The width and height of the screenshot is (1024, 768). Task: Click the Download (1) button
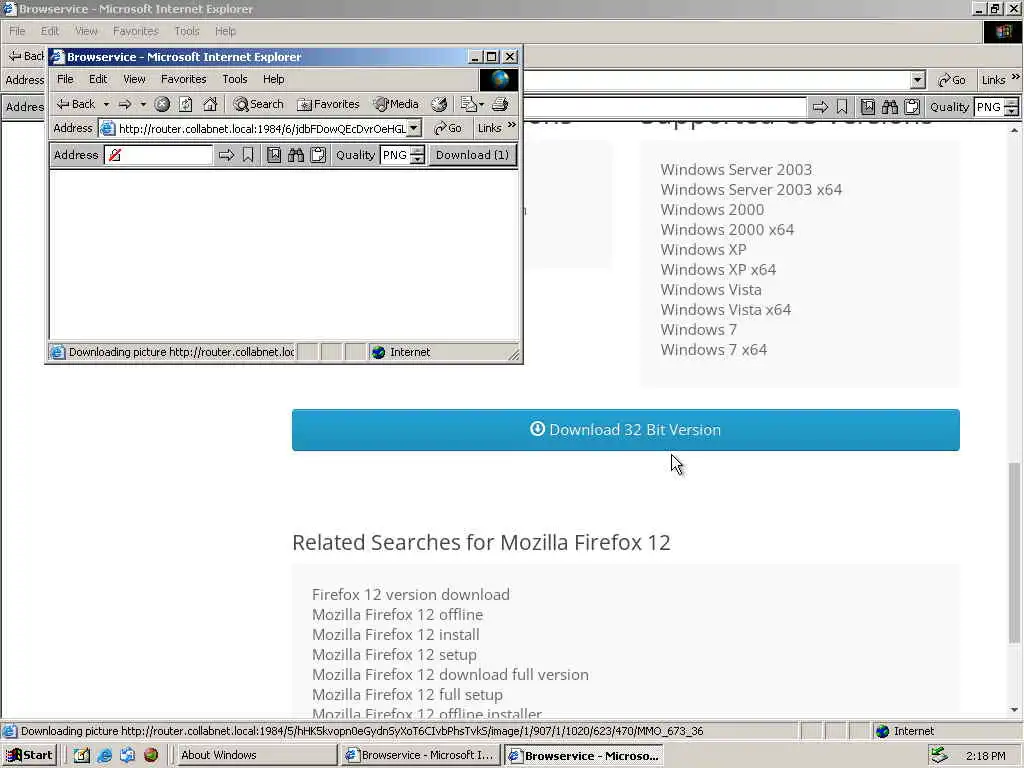point(472,155)
